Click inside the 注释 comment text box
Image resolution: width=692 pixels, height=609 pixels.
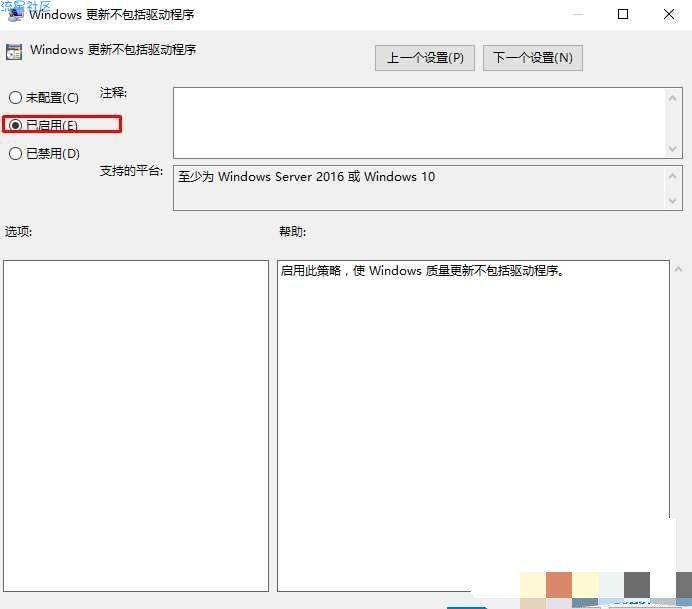point(419,123)
